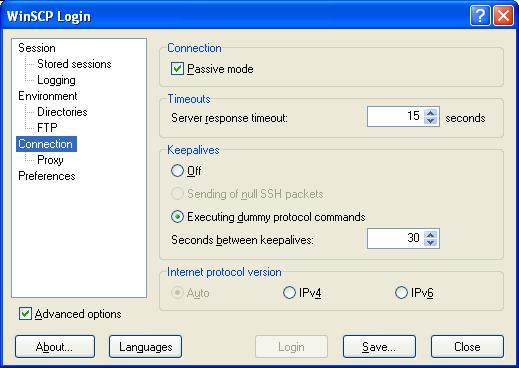This screenshot has height=368, width=519.
Task: Uncheck Advanced options checkbox
Action: [25, 314]
